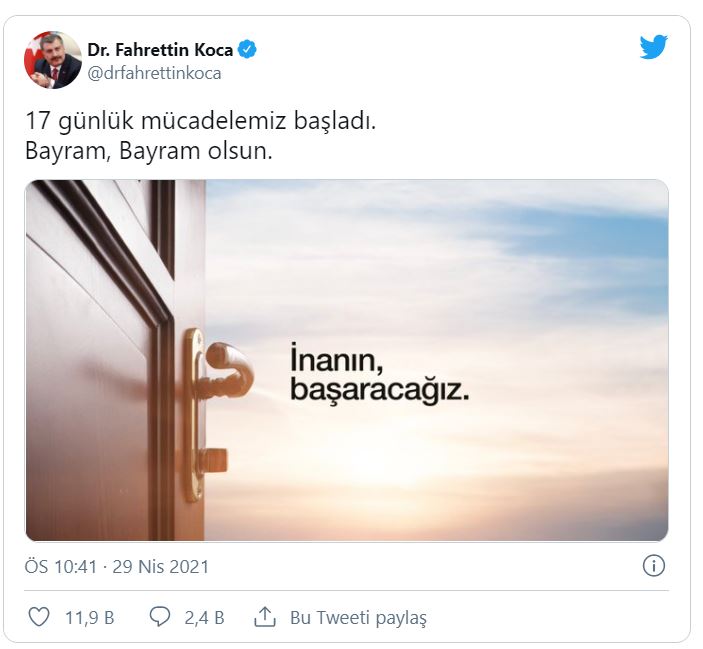703x649 pixels.
Task: Click the 11,9 B like count
Action: click(90, 618)
